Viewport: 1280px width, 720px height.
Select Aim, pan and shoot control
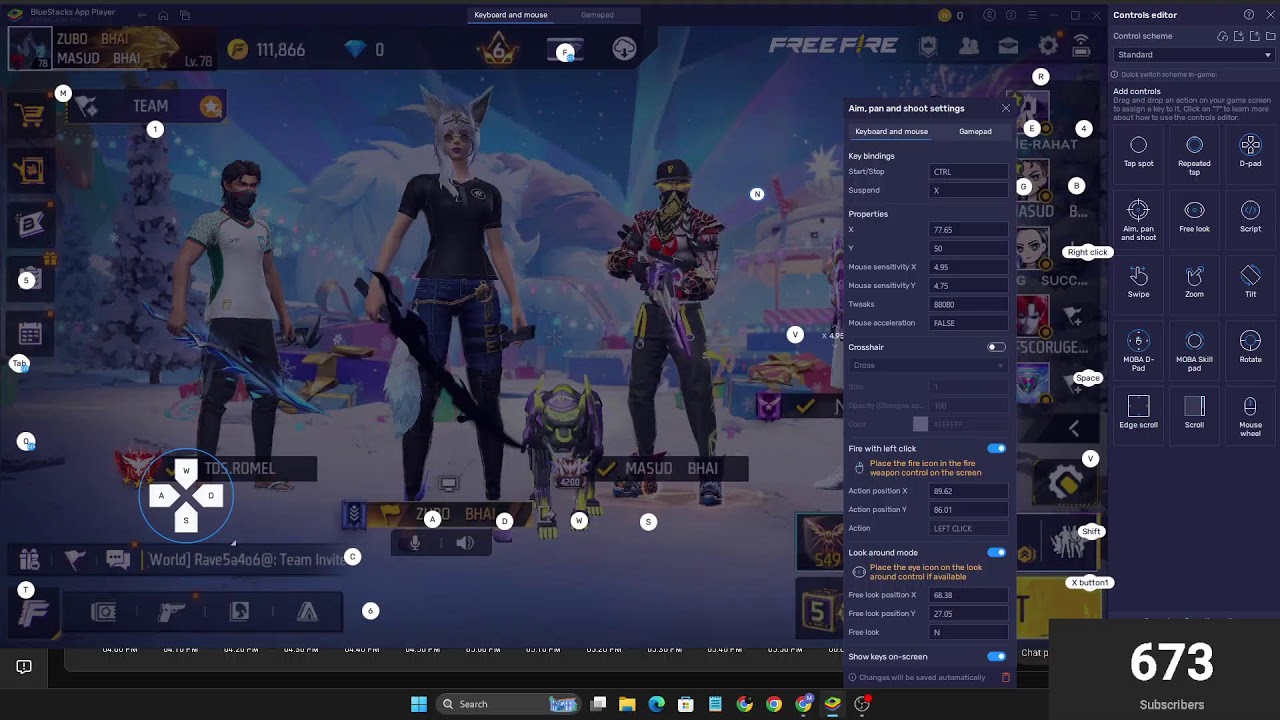point(1138,220)
